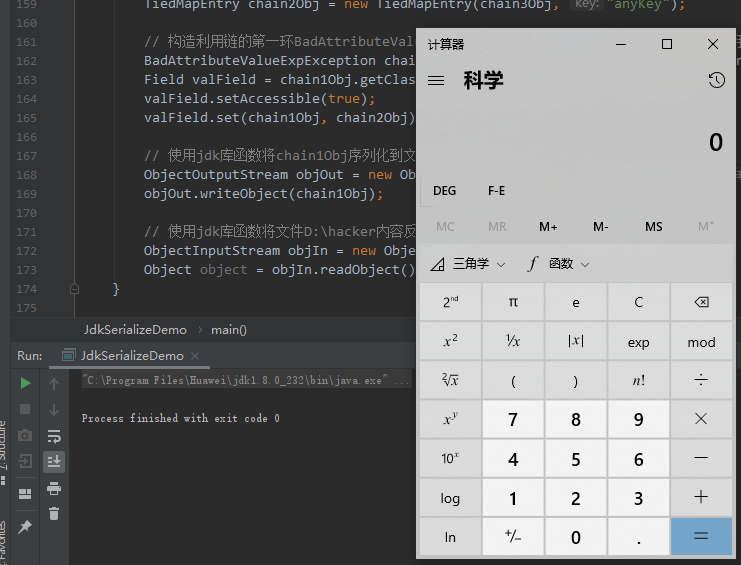The height and width of the screenshot is (565, 741).
Task: Clear all console output with trash icon
Action: pyautogui.click(x=54, y=514)
